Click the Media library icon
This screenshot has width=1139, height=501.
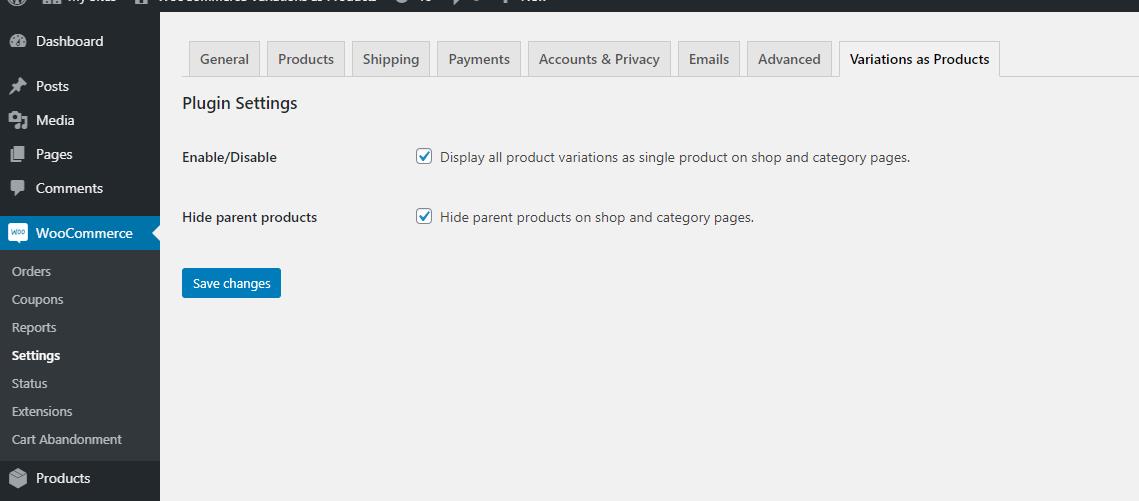[x=18, y=121]
